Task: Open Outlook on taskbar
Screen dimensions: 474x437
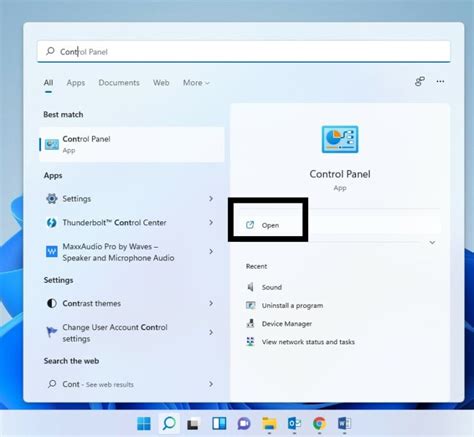Action: pos(294,424)
